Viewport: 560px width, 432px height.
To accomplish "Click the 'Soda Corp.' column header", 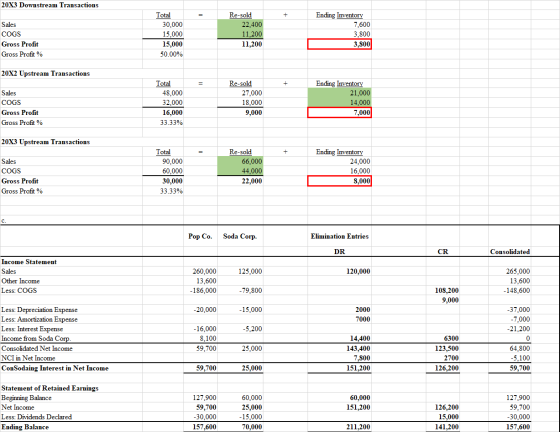I will click(240, 236).
